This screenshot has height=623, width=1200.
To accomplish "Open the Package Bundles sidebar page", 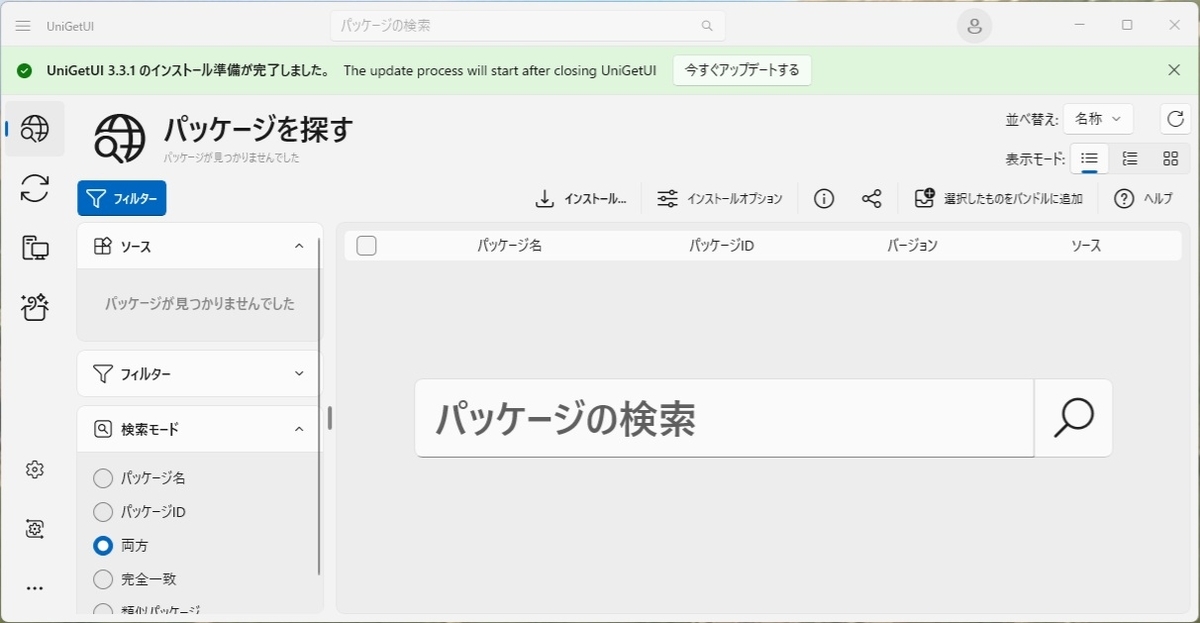I will [35, 308].
